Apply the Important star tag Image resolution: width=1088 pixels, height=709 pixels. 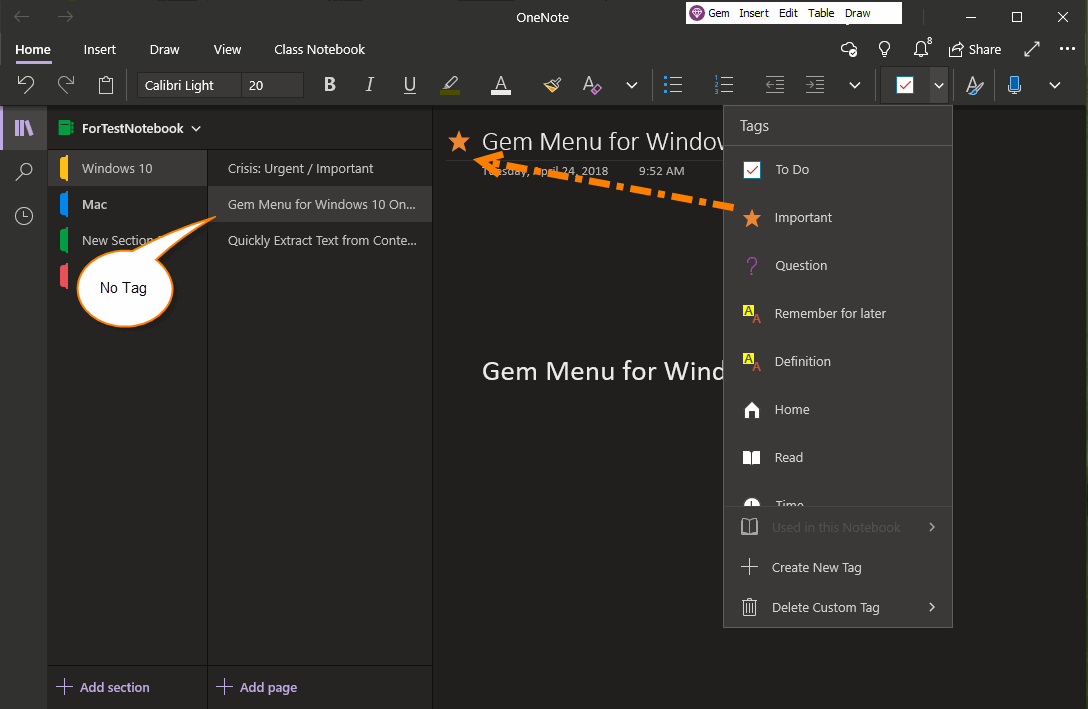pos(838,217)
